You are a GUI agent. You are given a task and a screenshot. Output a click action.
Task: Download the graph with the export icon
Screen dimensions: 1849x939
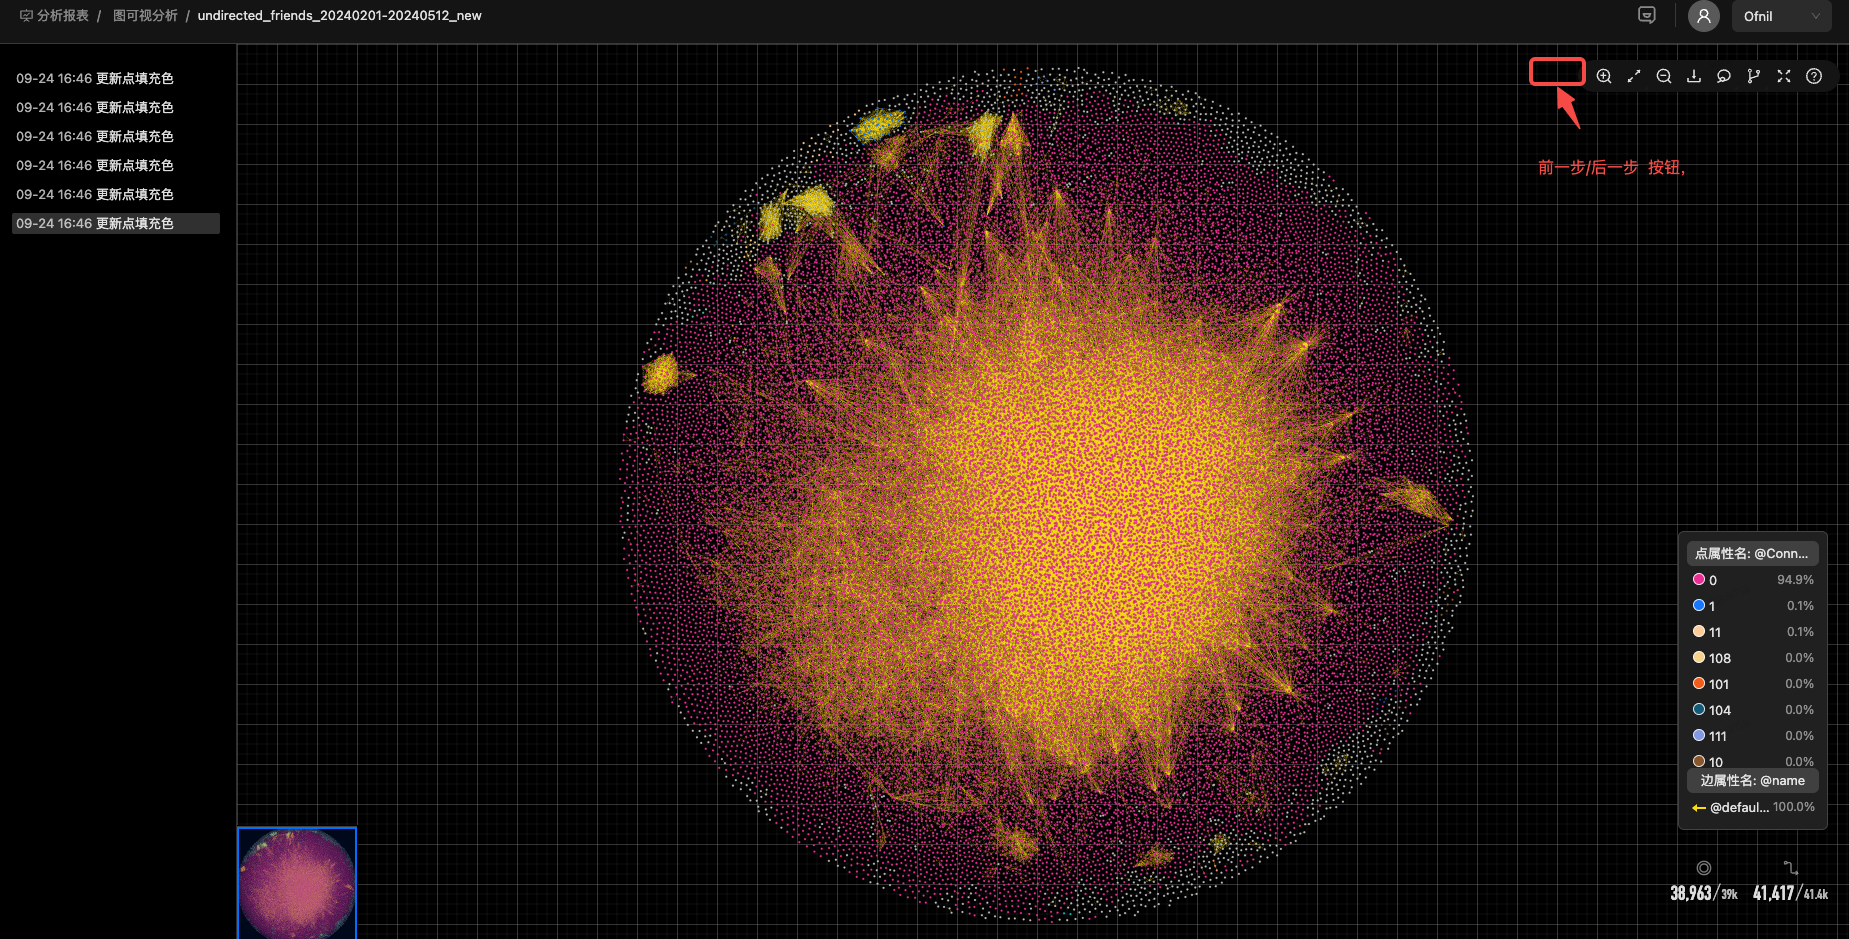pos(1694,76)
